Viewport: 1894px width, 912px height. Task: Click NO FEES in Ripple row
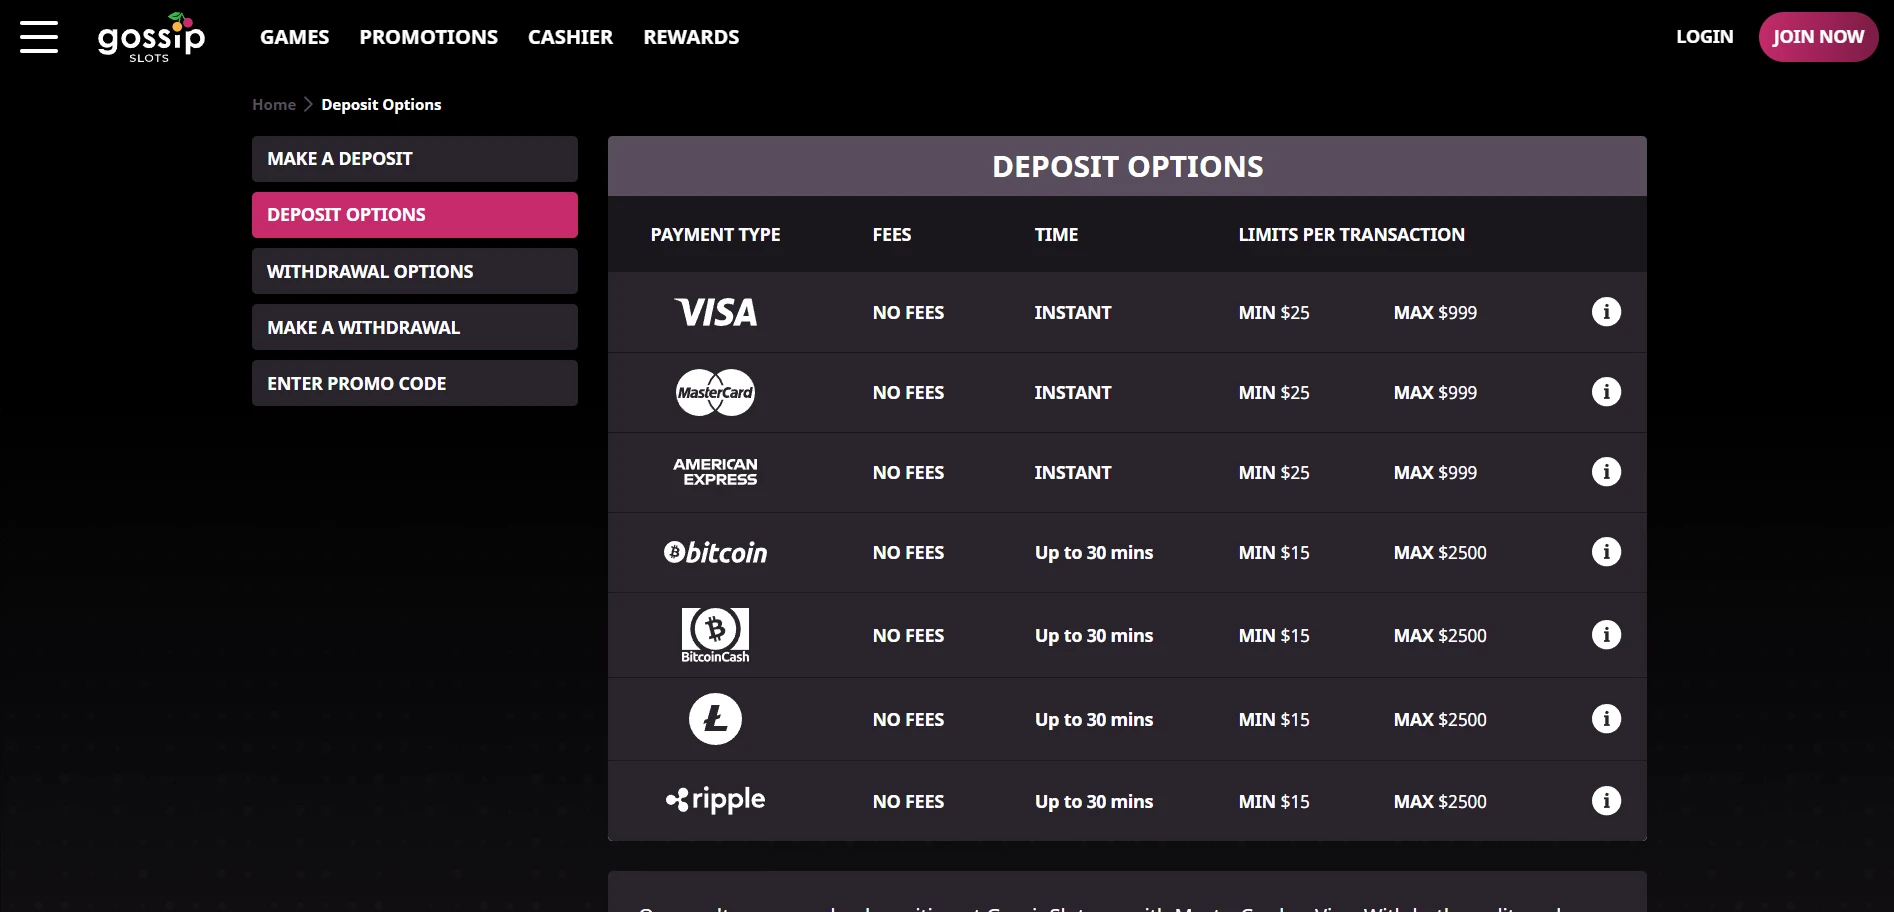pyautogui.click(x=908, y=801)
